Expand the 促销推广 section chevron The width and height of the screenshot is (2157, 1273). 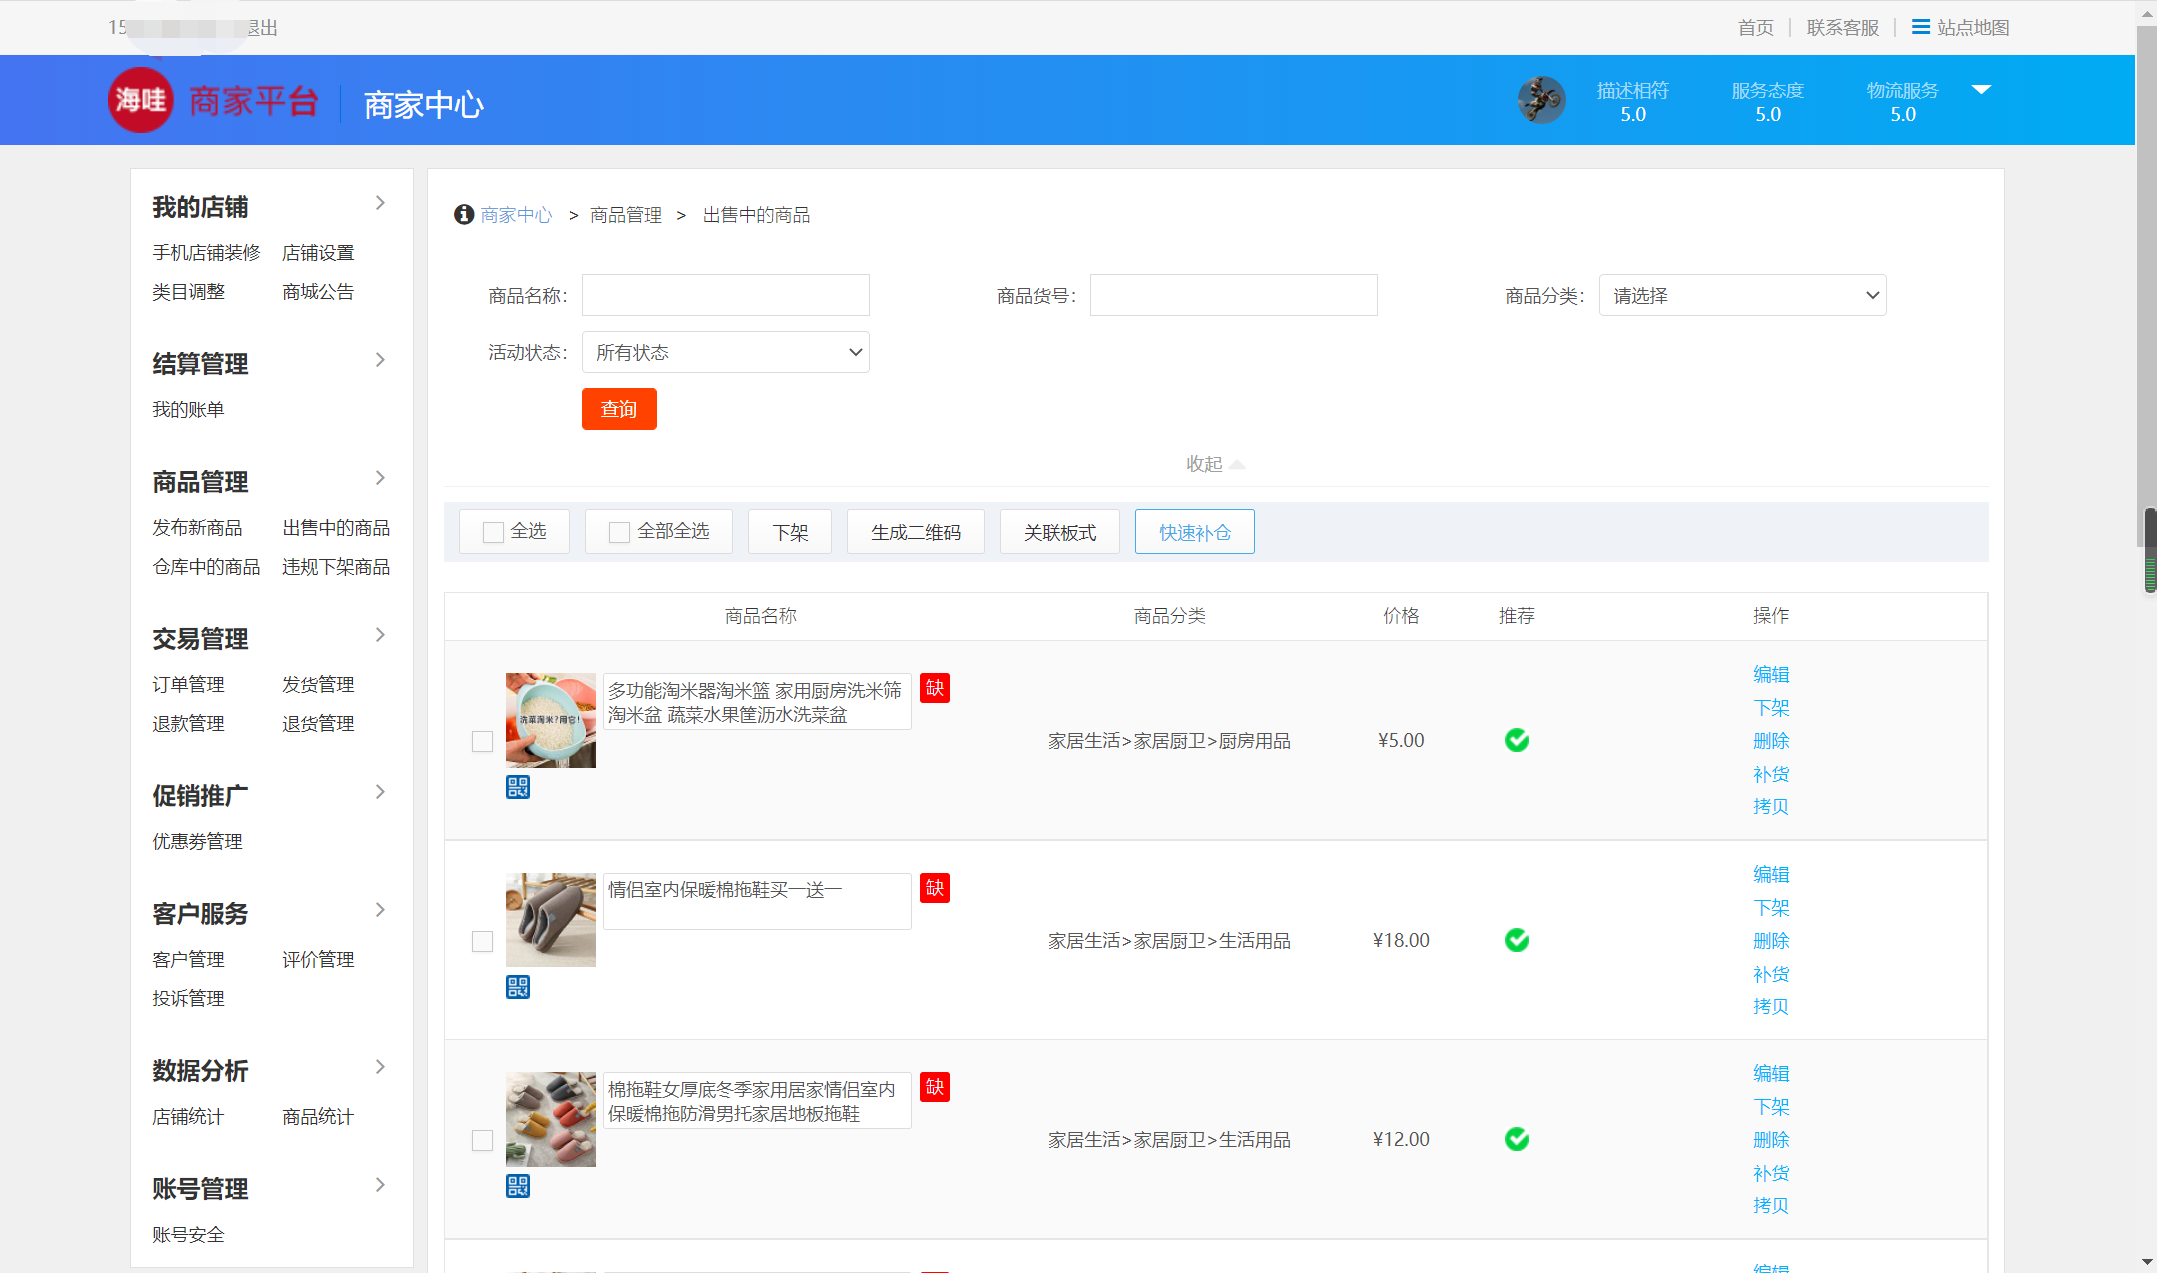pyautogui.click(x=380, y=792)
